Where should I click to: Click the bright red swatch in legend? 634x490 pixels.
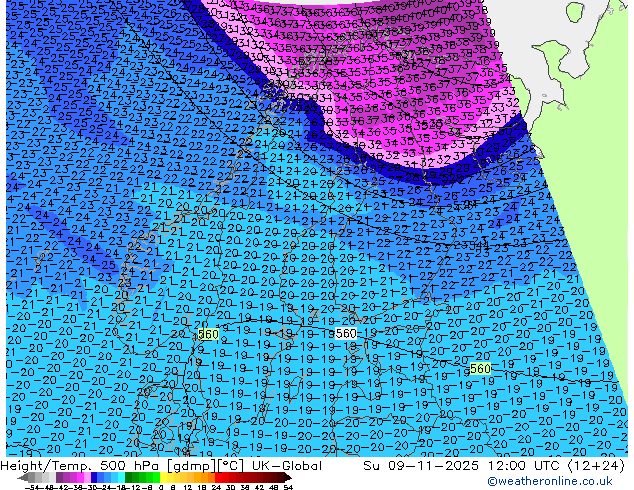click(x=218, y=478)
